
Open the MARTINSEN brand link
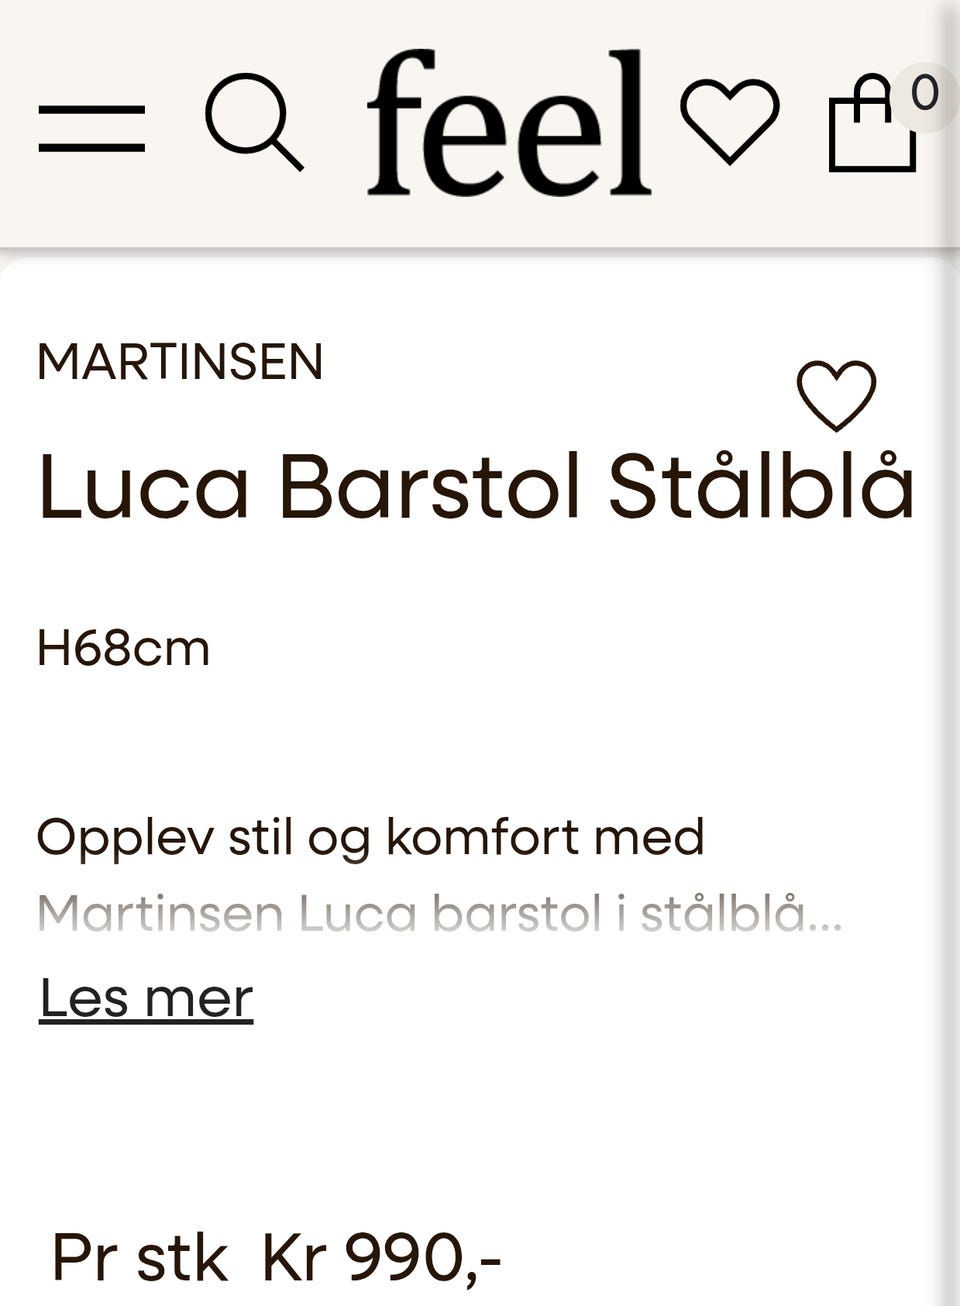180,362
